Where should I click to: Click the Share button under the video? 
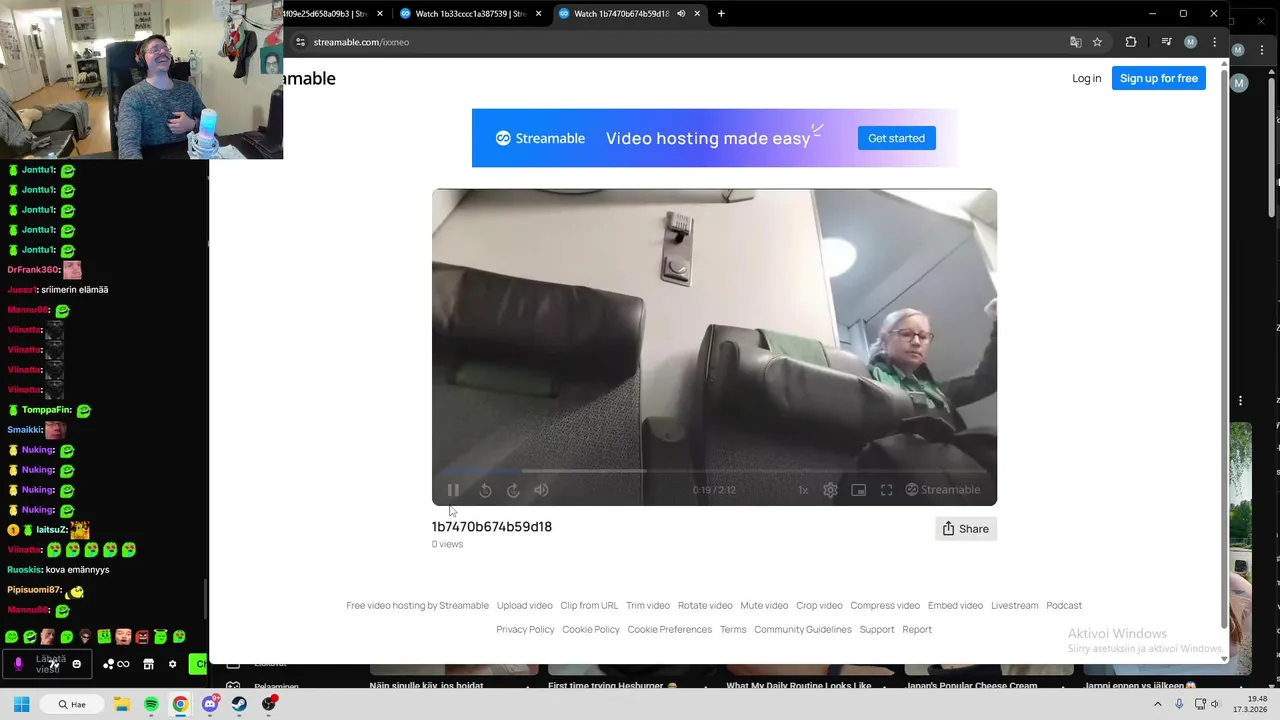click(966, 529)
